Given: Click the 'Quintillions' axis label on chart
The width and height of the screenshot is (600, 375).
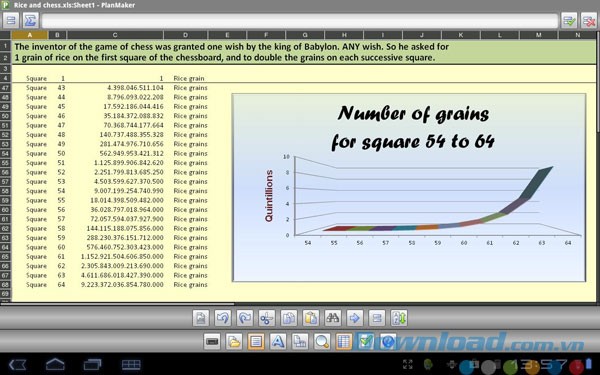Looking at the screenshot, I should click(269, 196).
